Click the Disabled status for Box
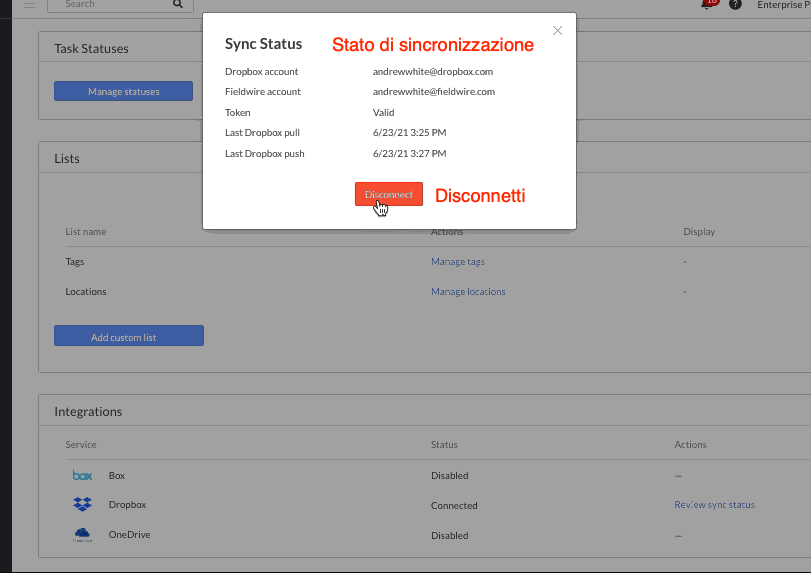This screenshot has width=811, height=573. coord(449,475)
